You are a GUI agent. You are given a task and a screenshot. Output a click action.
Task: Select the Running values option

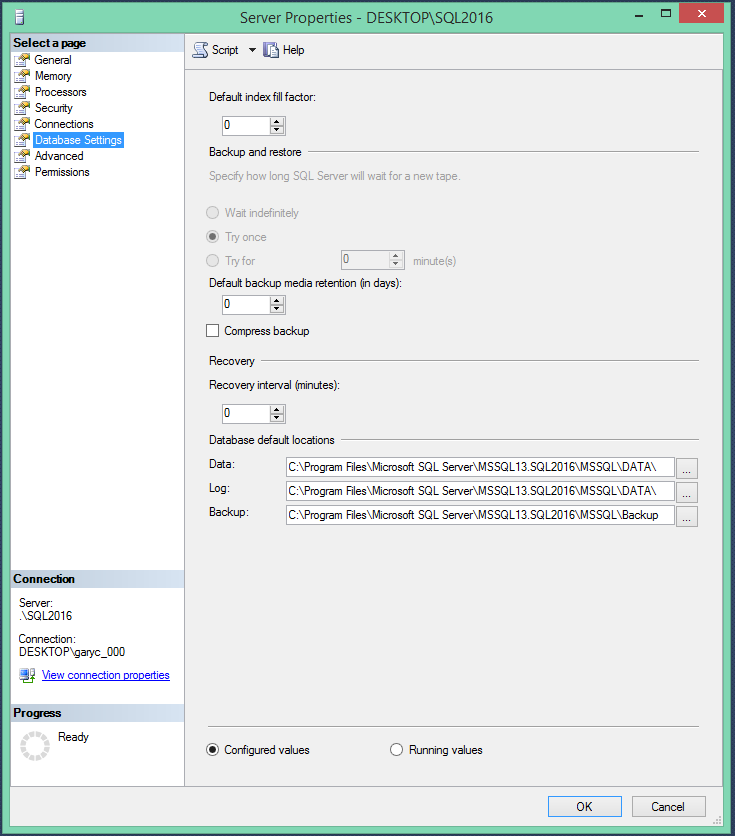[x=397, y=750]
